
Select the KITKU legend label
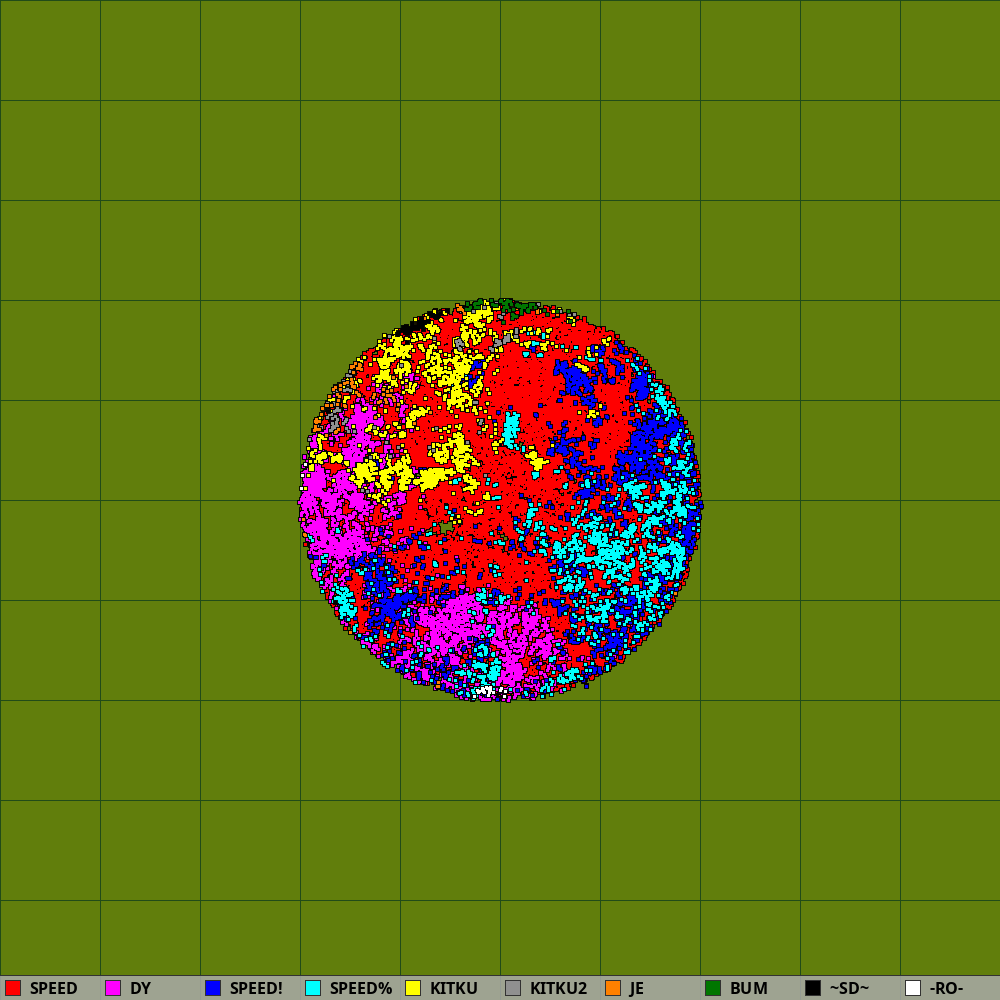pos(453,989)
